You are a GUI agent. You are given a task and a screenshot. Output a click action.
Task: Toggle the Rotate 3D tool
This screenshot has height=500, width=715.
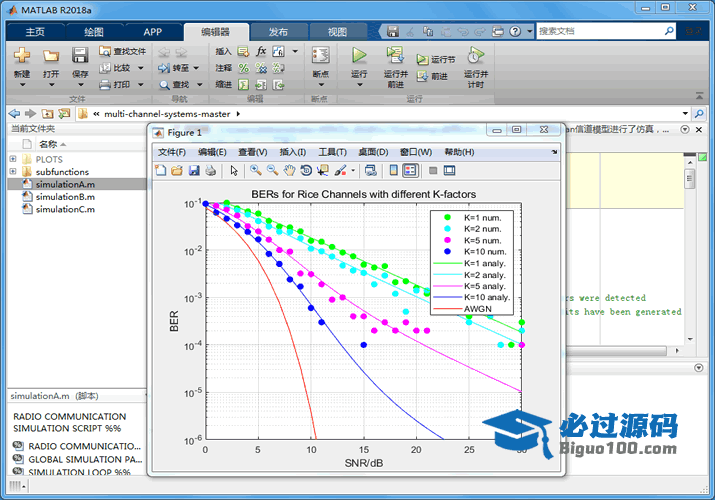306,170
